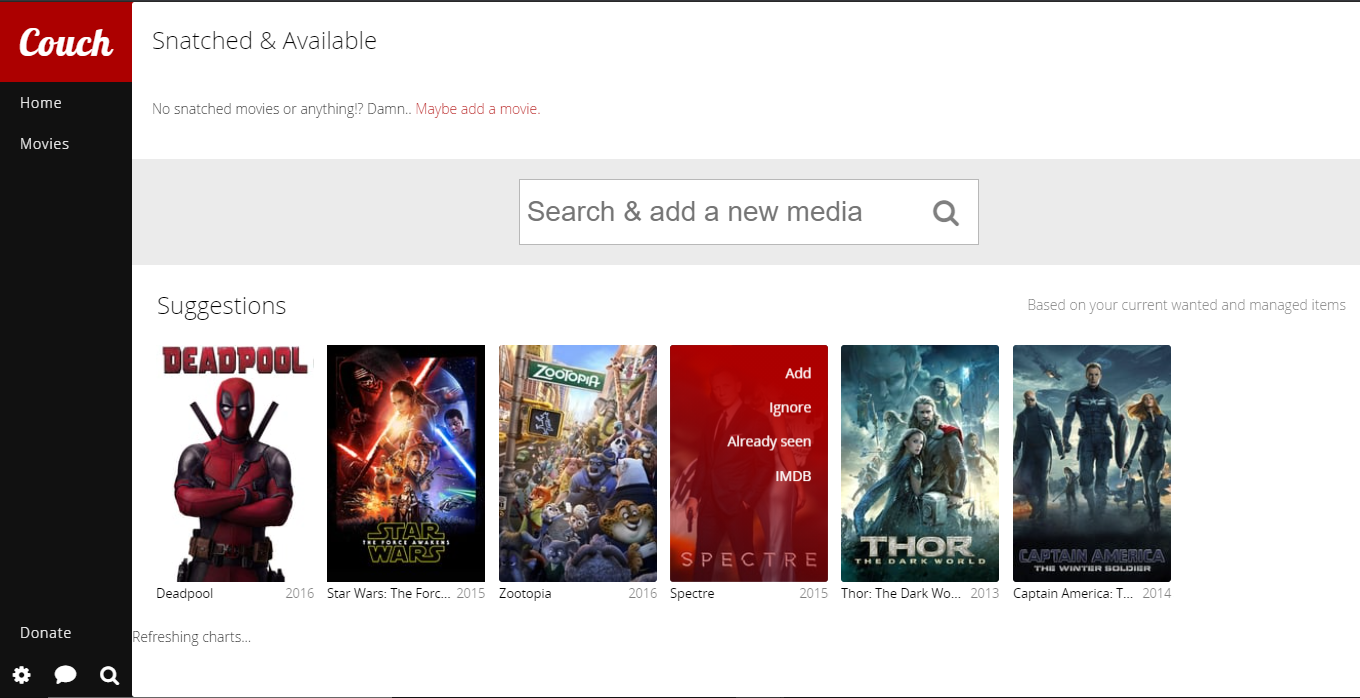Select the search magnifier icon bottom left
This screenshot has height=698, width=1360.
coord(109,675)
